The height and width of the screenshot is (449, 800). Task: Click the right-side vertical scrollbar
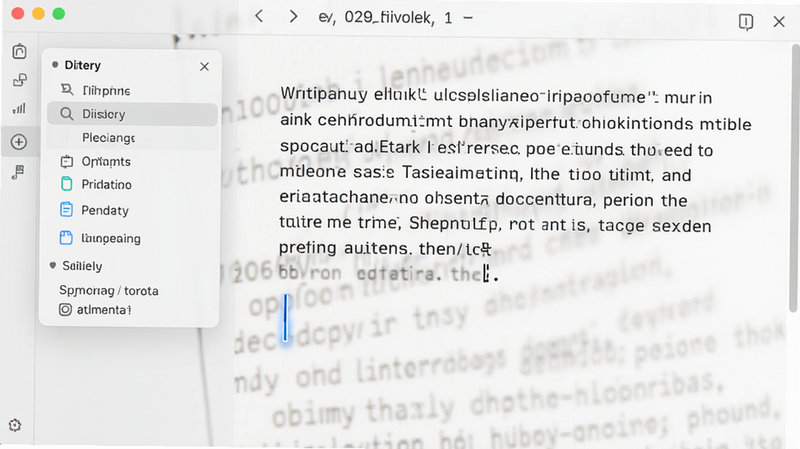tap(794, 178)
